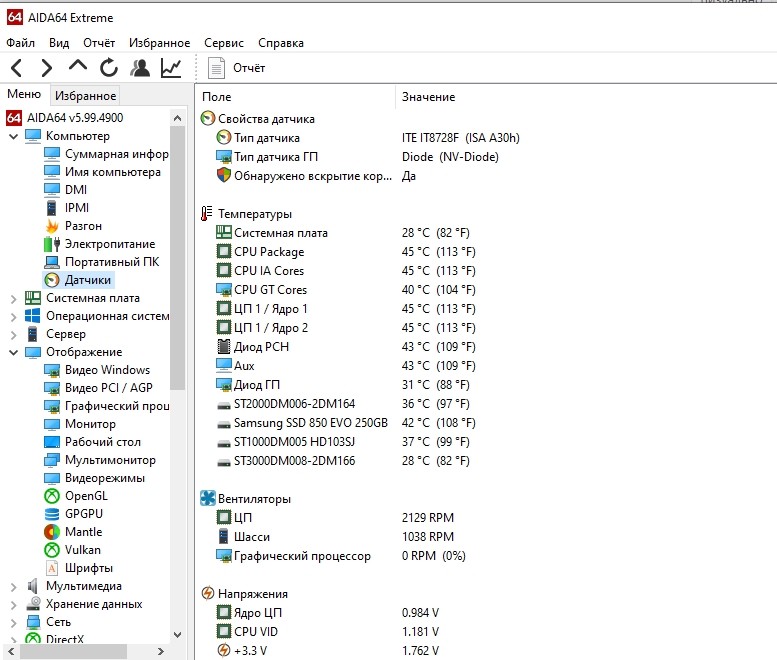Expand the Хранение данных tree node
Image resolution: width=777 pixels, height=660 pixels.
(x=13, y=604)
